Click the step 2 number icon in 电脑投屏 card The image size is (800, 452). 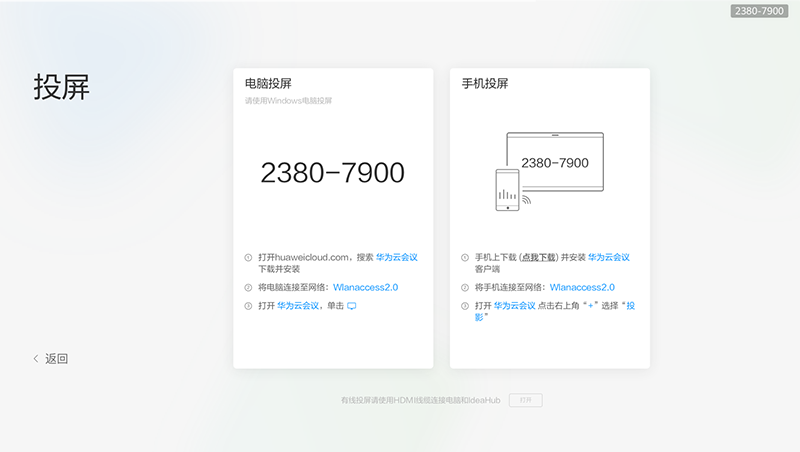[248, 288]
